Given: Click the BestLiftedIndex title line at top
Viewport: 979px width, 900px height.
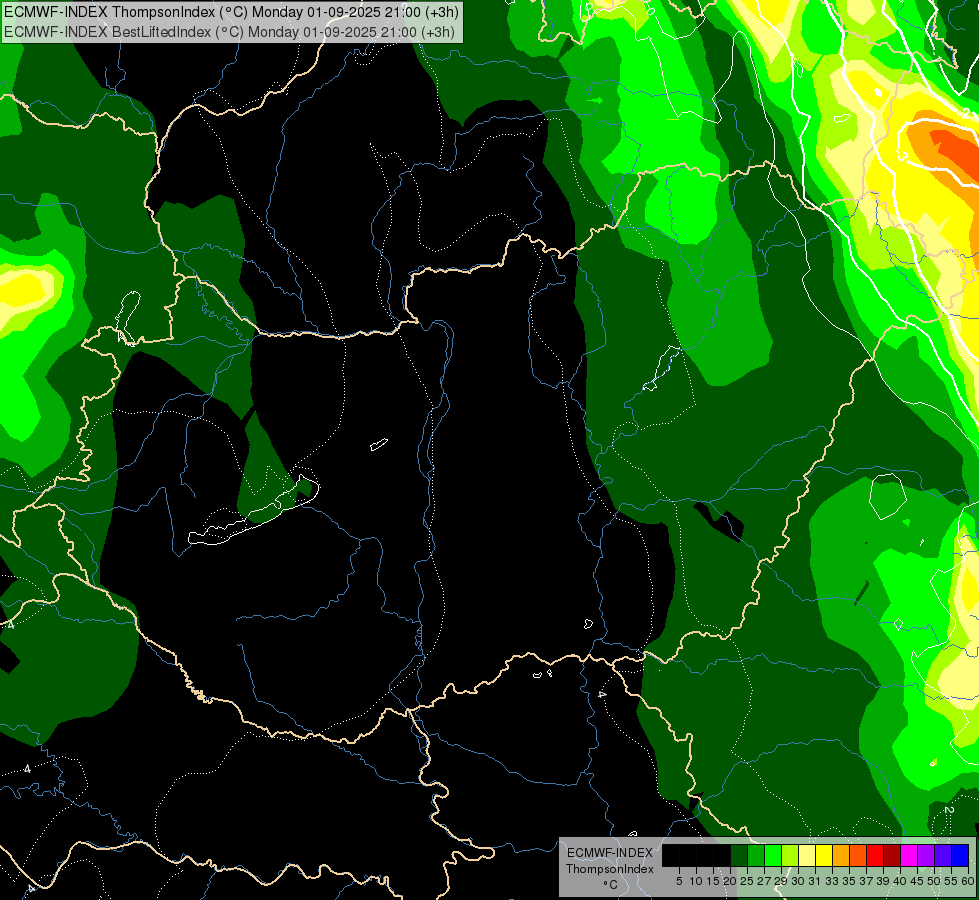Looking at the screenshot, I should coord(229,32).
